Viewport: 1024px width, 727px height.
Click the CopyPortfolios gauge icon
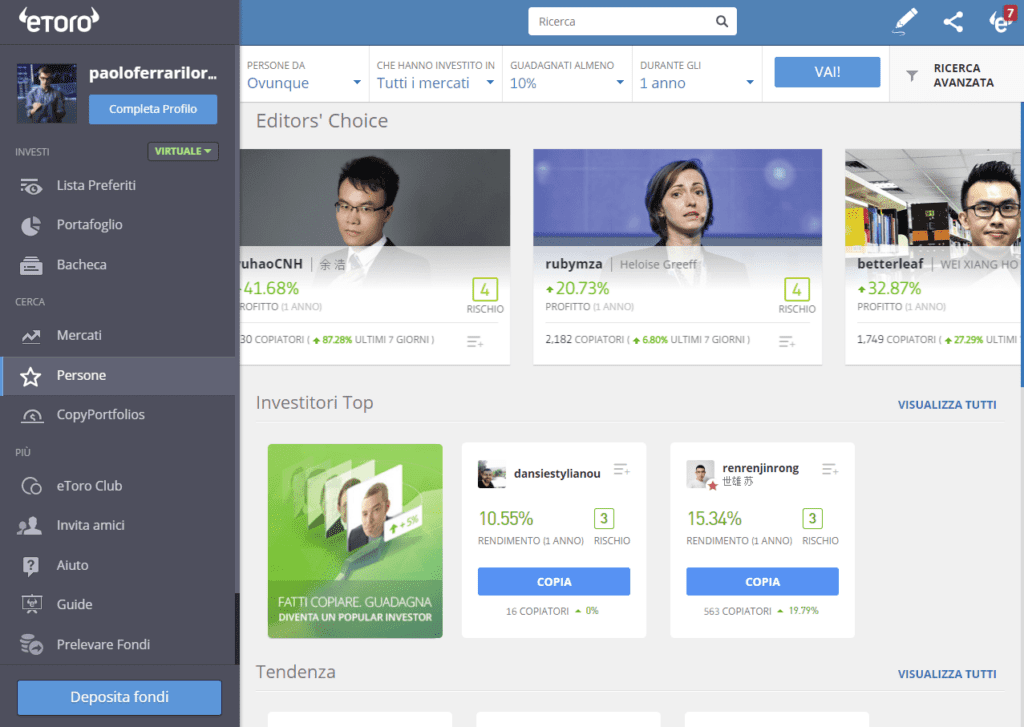(x=32, y=415)
